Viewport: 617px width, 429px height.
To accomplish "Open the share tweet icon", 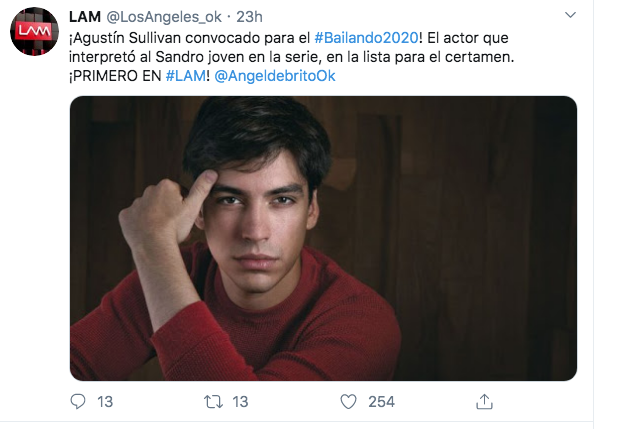I will point(484,402).
